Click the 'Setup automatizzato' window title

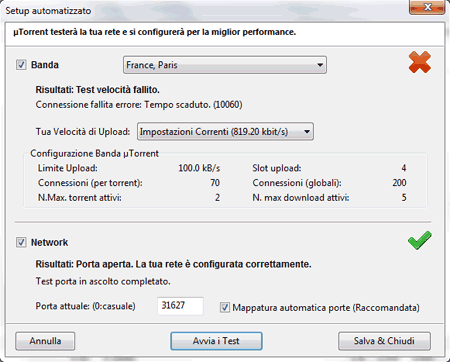pyautogui.click(x=48, y=11)
